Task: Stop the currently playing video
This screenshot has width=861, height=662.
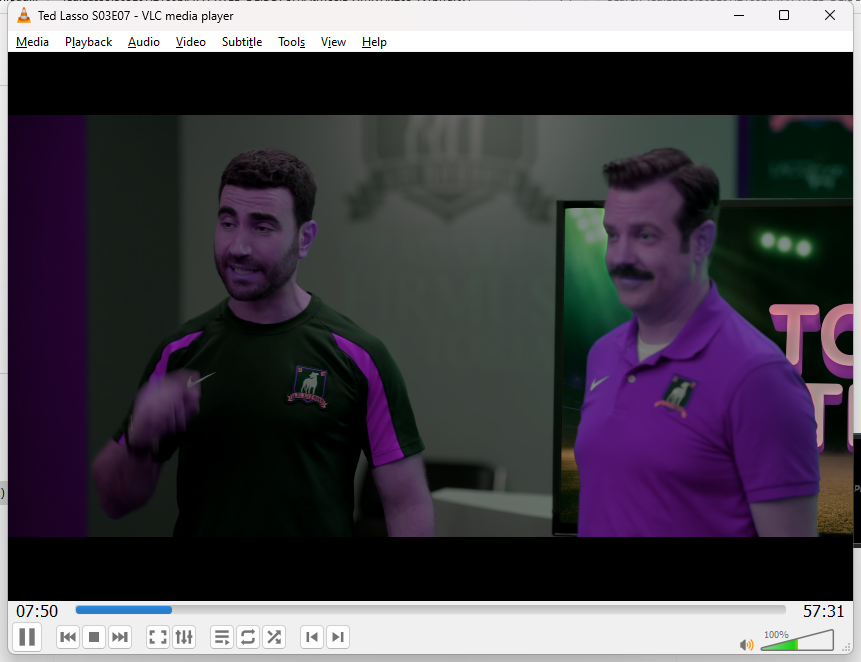Action: coord(94,637)
